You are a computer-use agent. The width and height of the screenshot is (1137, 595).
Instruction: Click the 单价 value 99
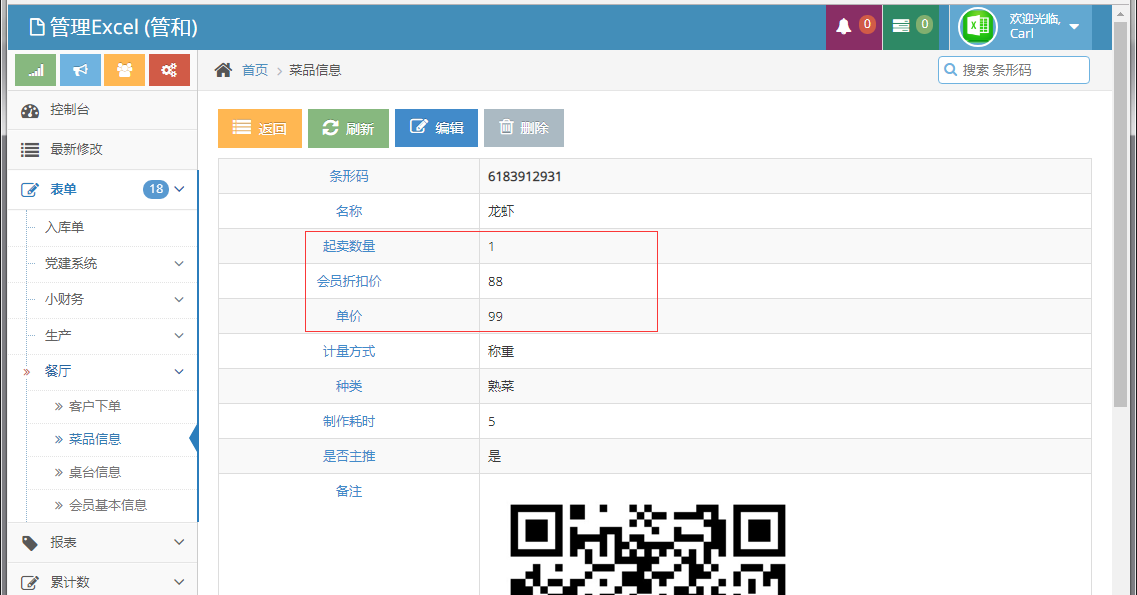pos(495,317)
